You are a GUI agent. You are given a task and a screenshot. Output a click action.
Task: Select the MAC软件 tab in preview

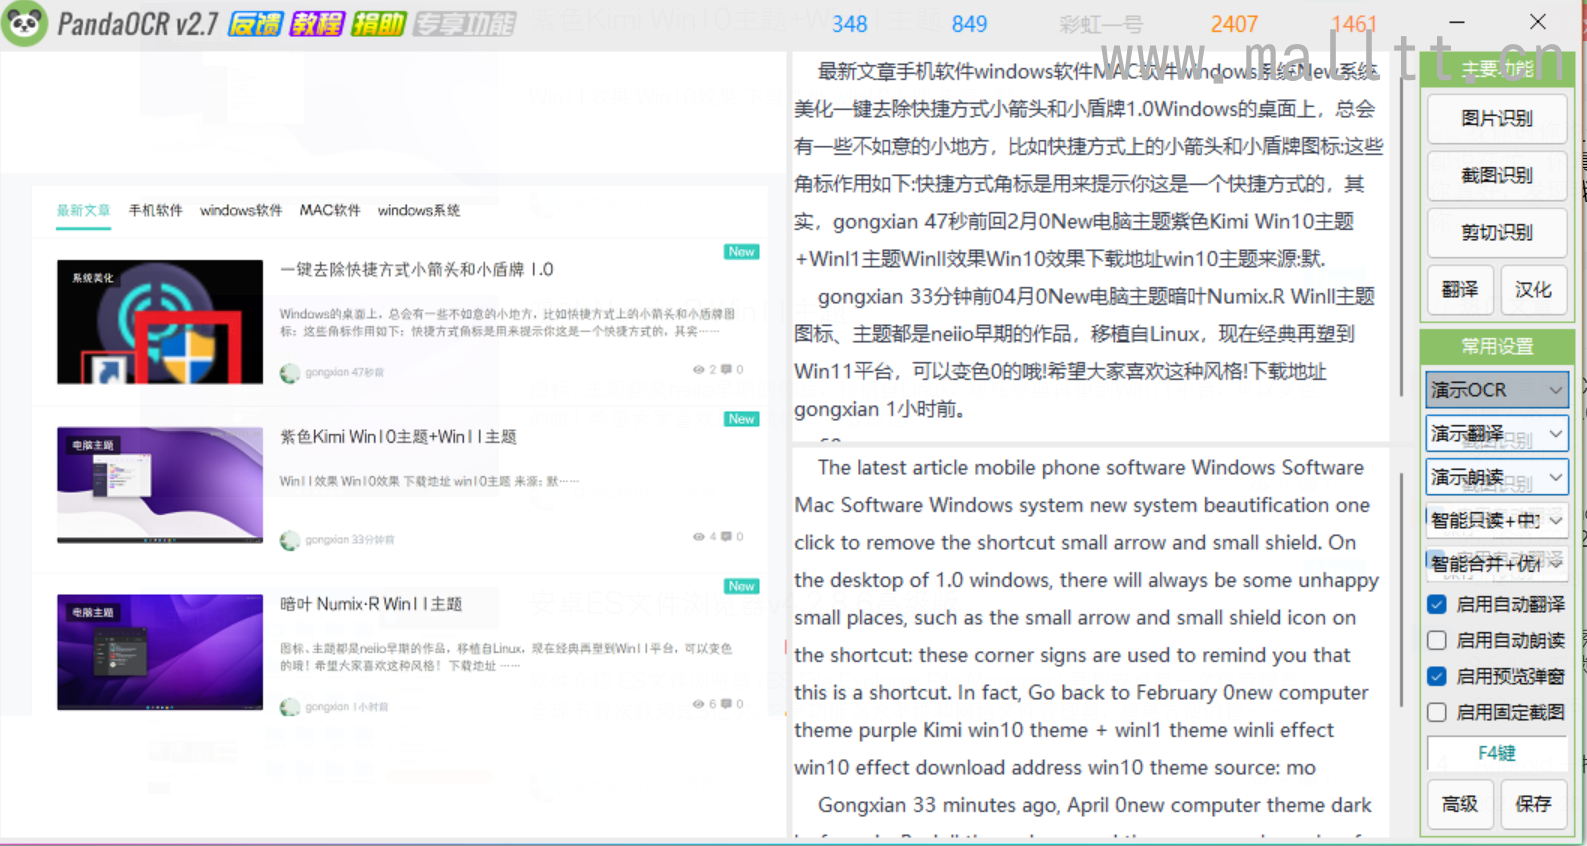tap(330, 211)
